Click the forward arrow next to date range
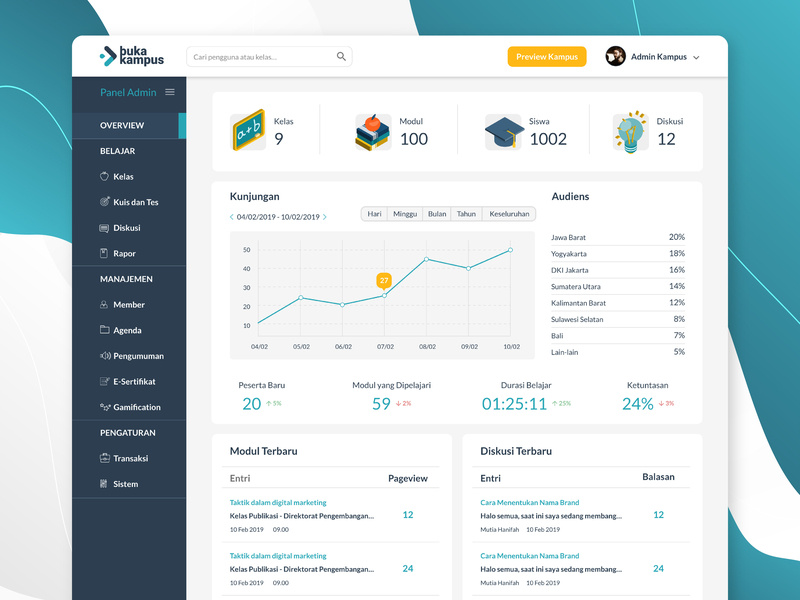 [323, 214]
